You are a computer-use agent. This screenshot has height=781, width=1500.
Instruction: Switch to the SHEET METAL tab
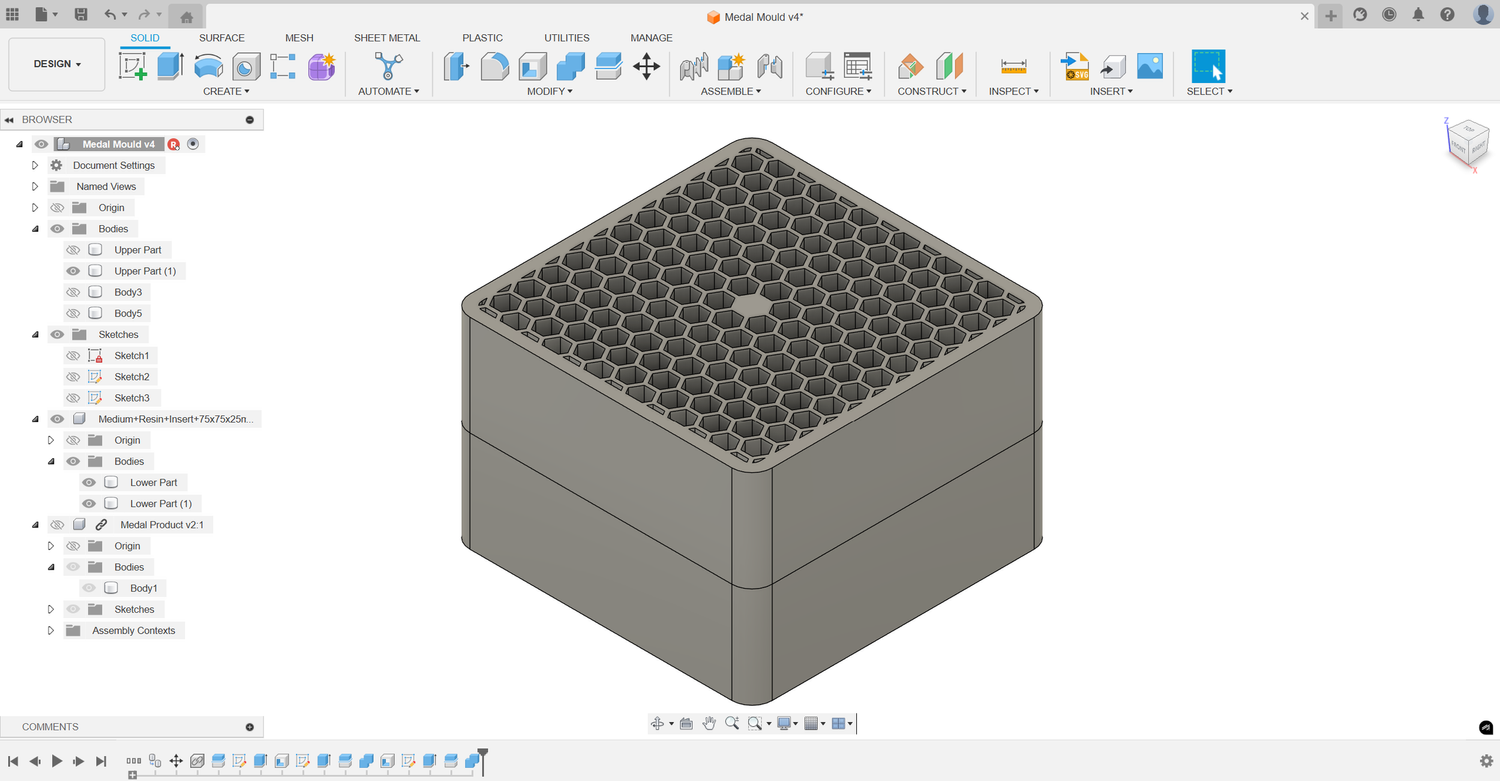point(387,38)
